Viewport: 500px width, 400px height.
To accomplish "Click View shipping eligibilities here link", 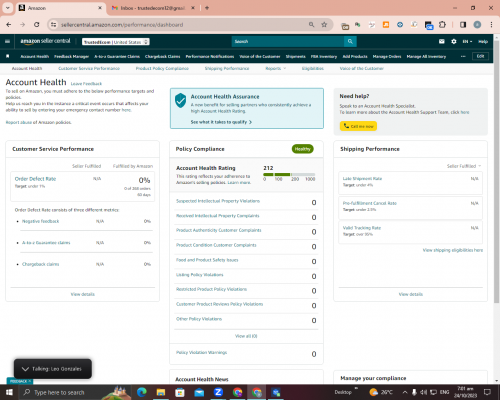I will tap(453, 250).
